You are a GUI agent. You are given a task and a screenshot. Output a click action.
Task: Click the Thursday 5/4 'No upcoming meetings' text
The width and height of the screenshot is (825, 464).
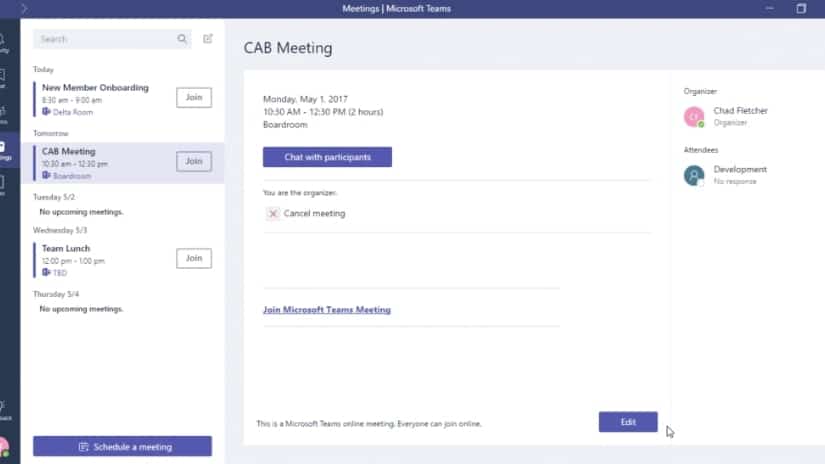click(x=82, y=309)
